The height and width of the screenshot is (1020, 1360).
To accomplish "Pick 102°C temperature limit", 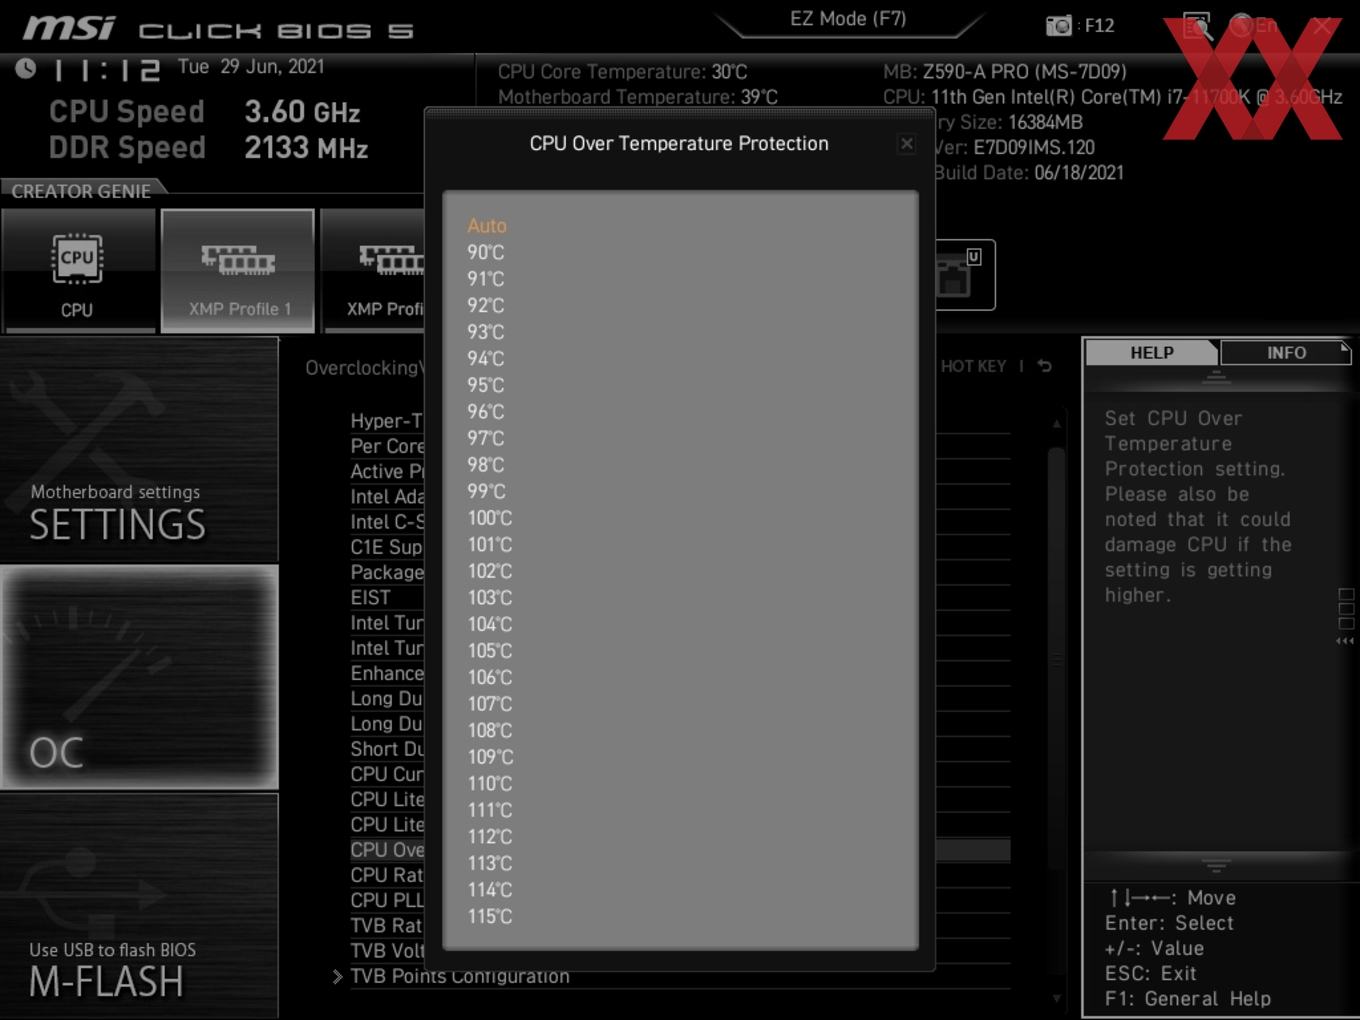I will (490, 571).
